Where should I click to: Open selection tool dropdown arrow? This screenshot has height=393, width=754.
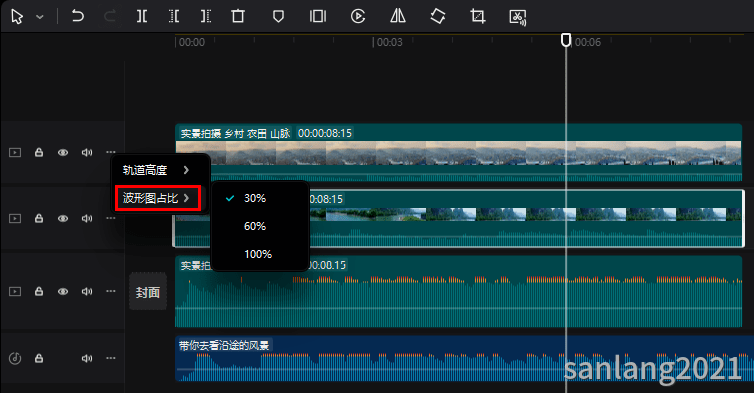(40, 17)
